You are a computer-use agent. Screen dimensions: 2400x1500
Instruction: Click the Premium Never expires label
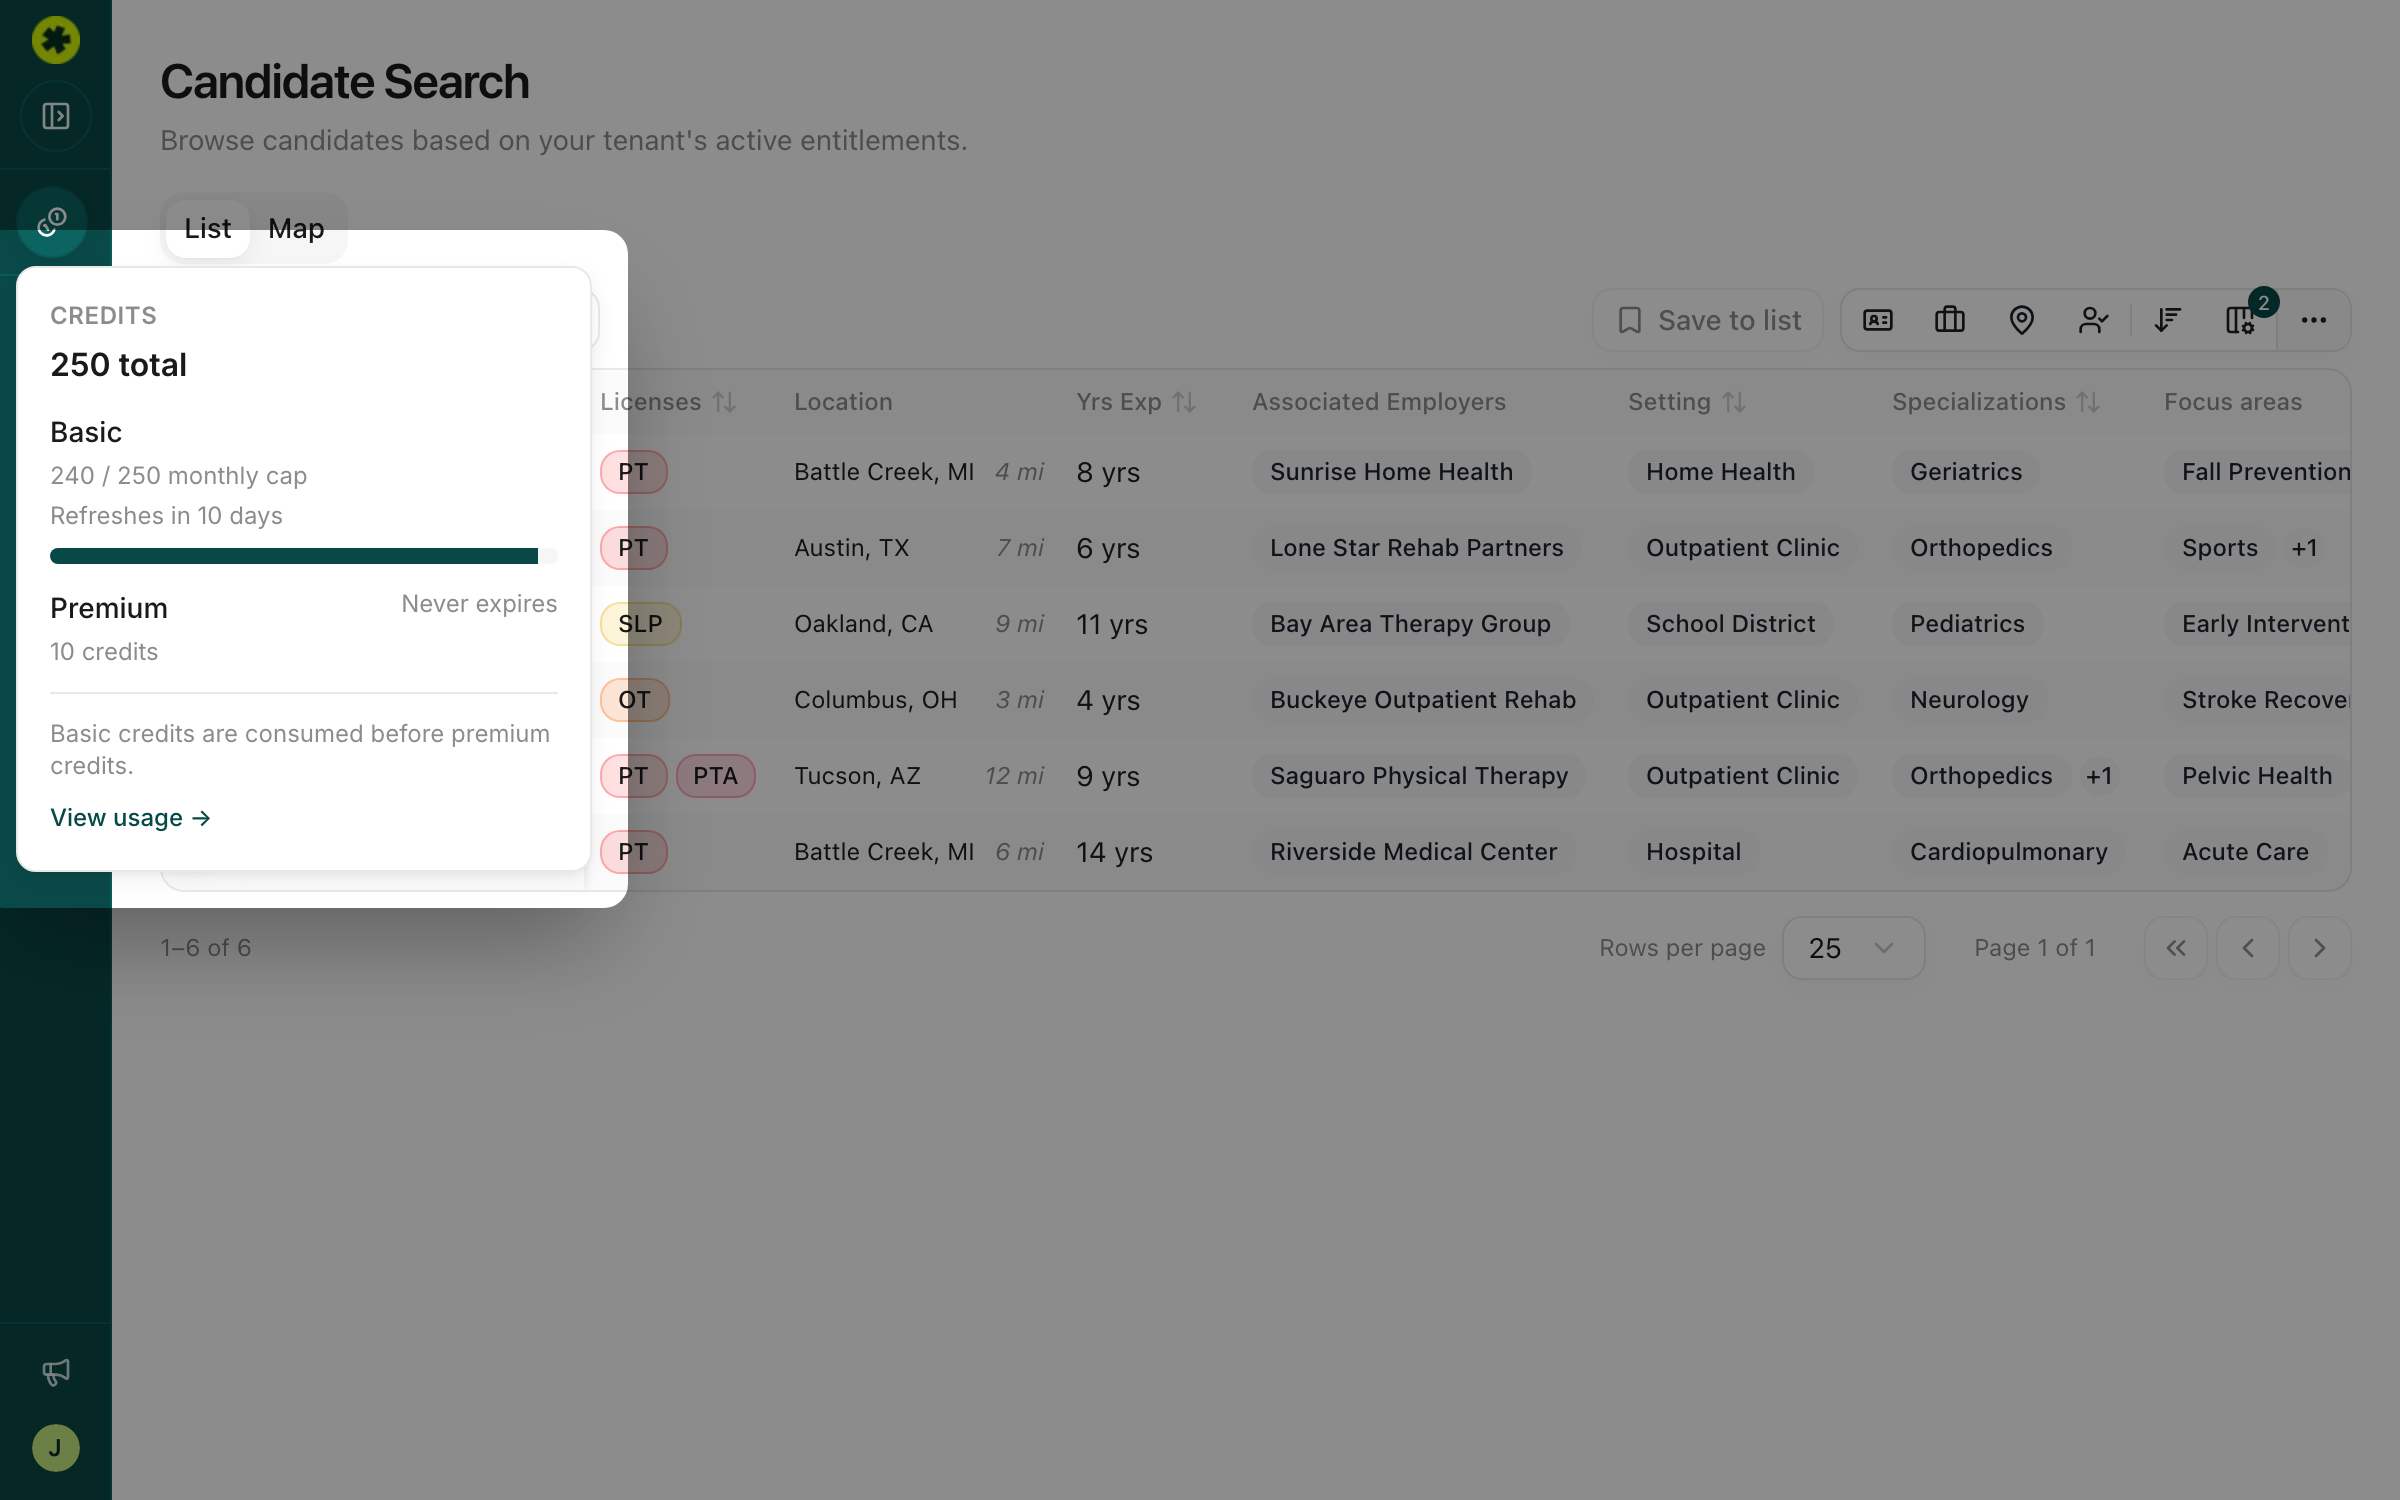(479, 604)
